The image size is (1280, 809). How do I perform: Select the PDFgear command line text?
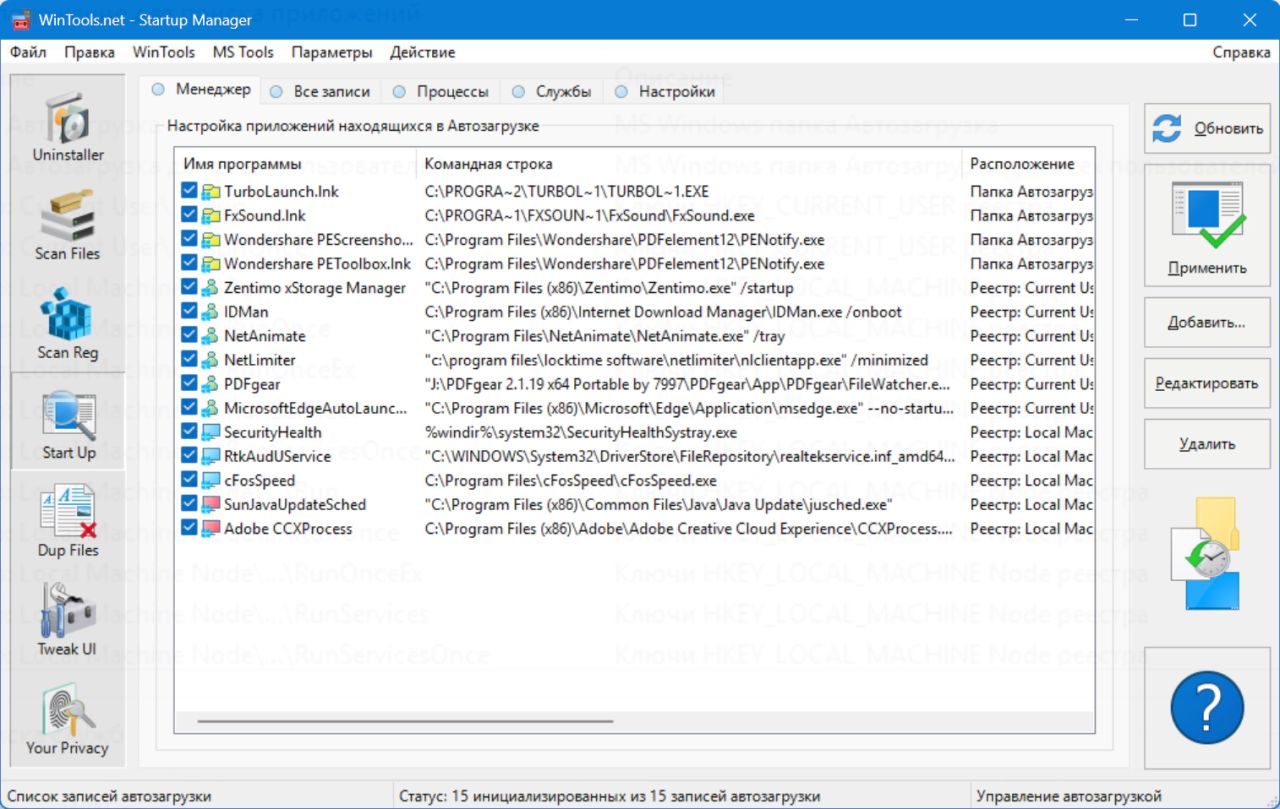[686, 384]
